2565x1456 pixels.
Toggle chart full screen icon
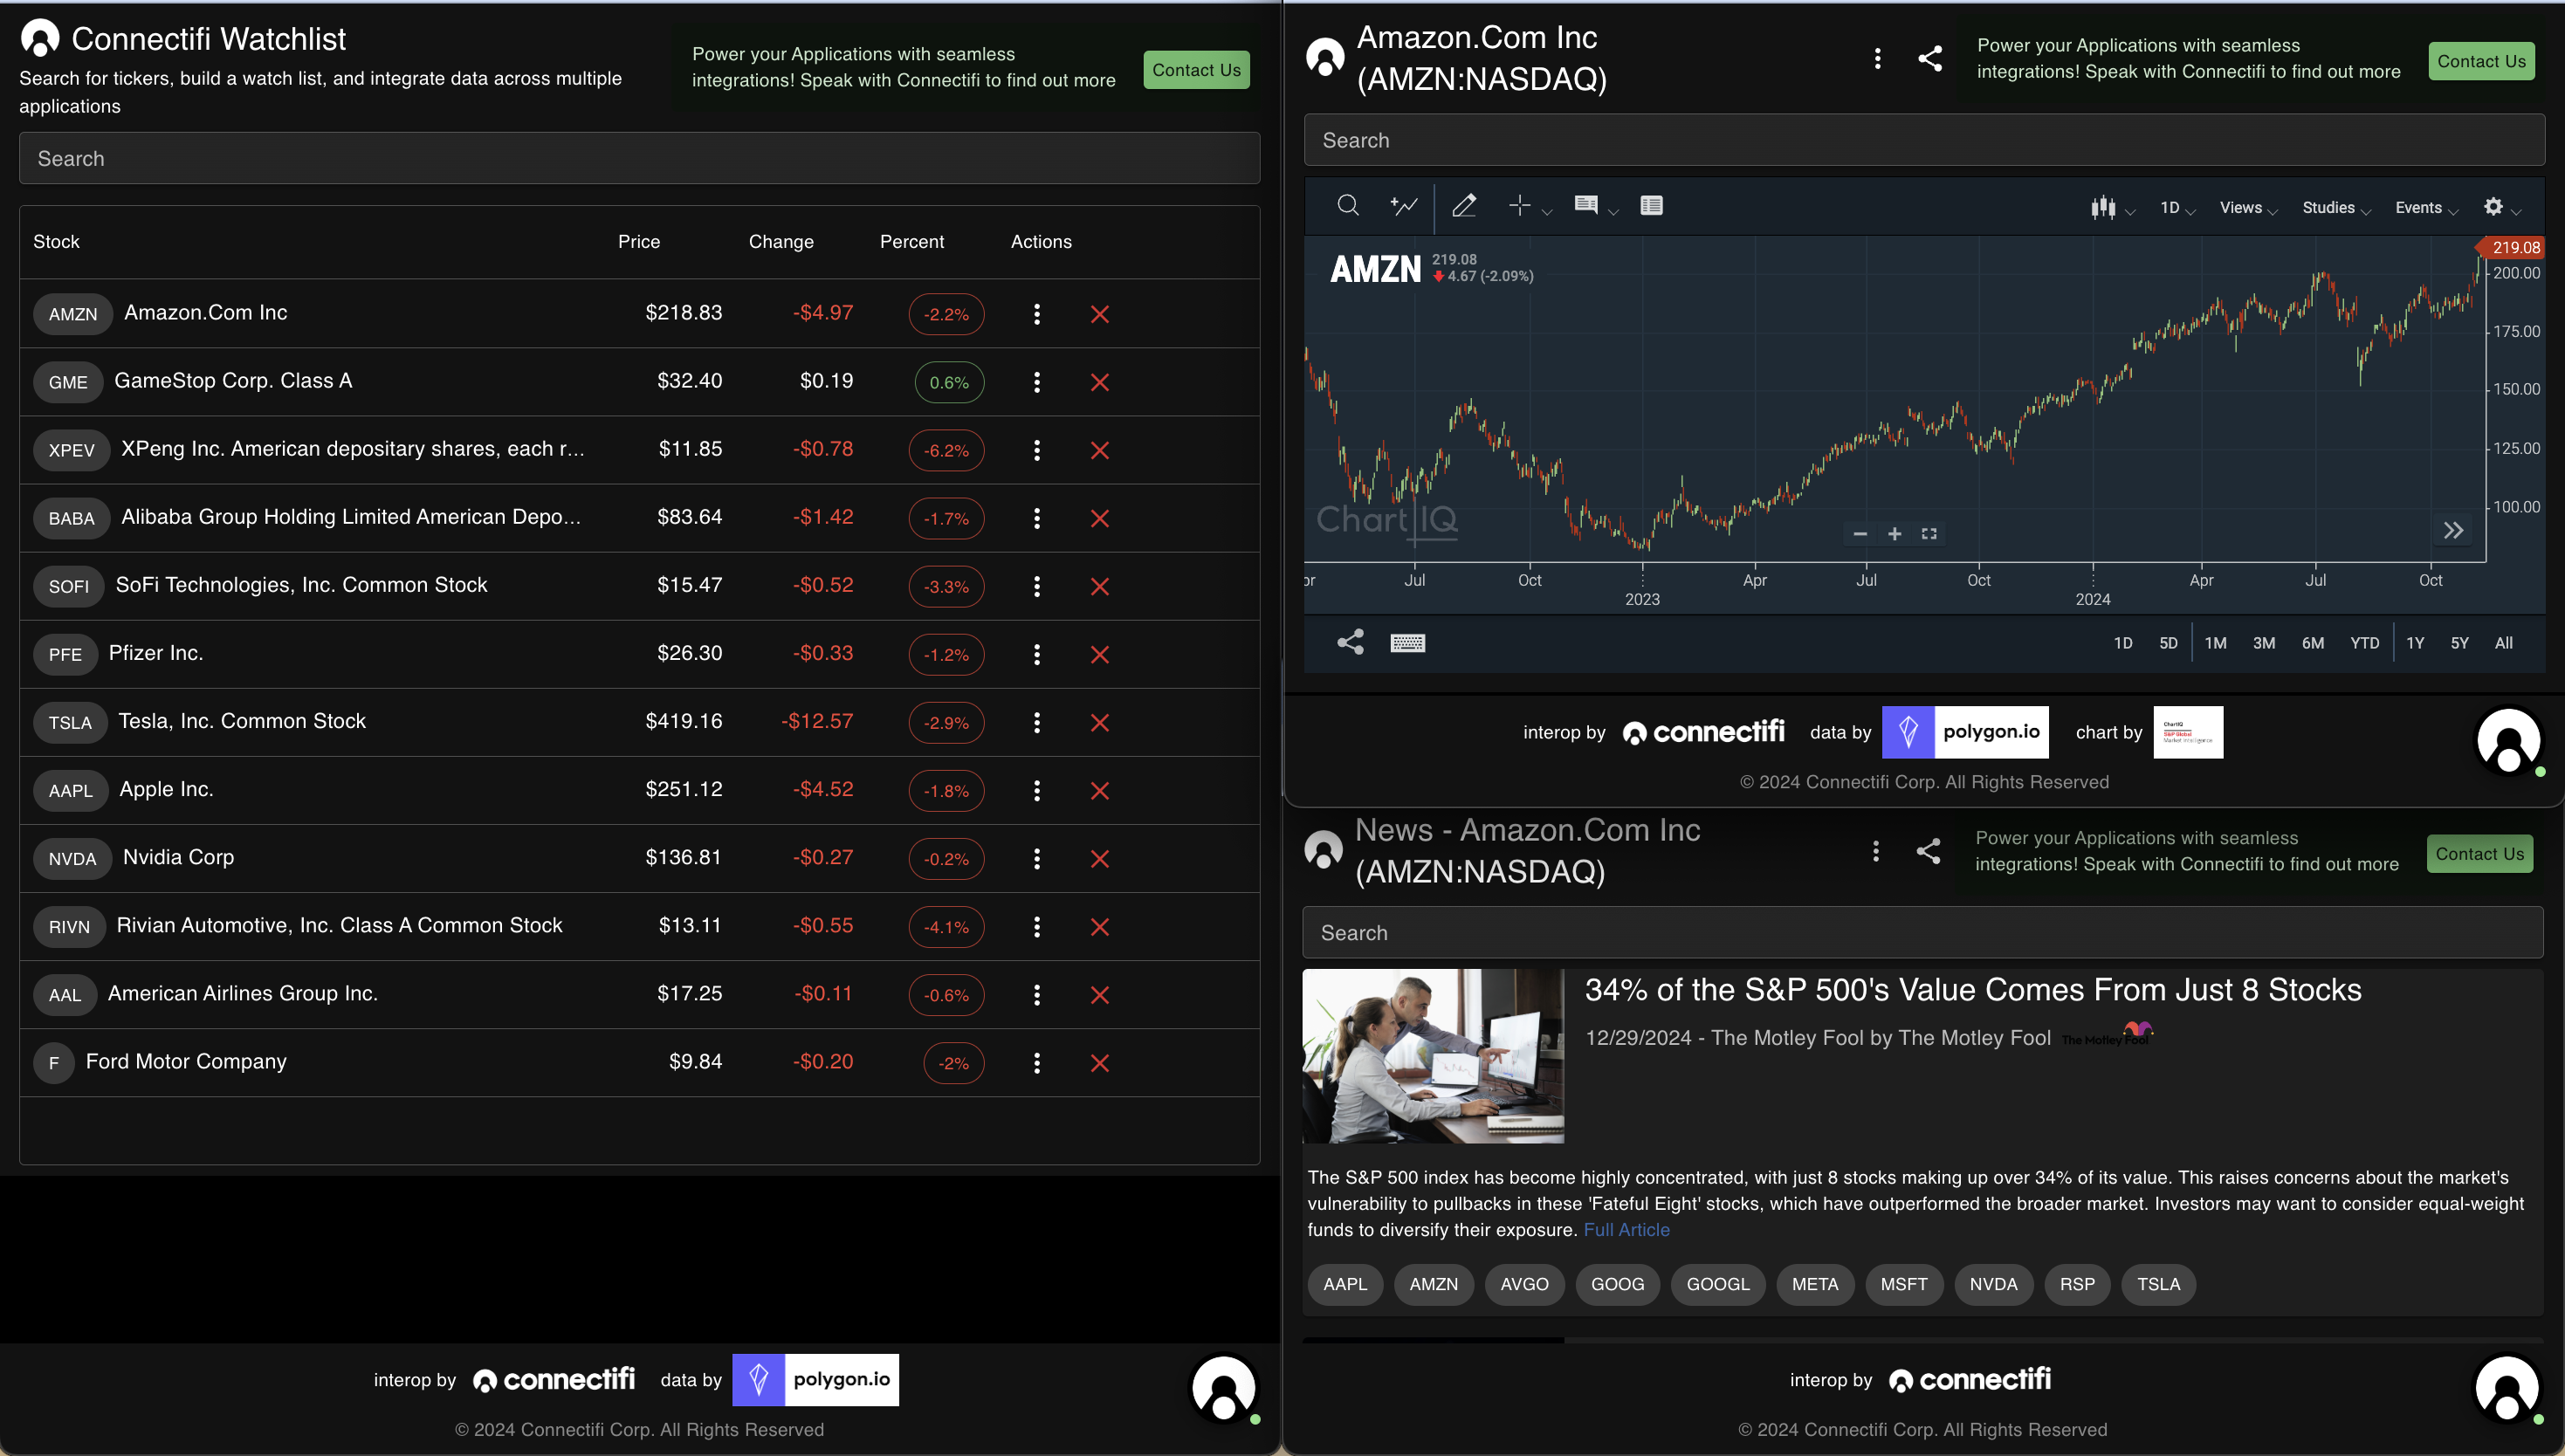pos(1929,534)
